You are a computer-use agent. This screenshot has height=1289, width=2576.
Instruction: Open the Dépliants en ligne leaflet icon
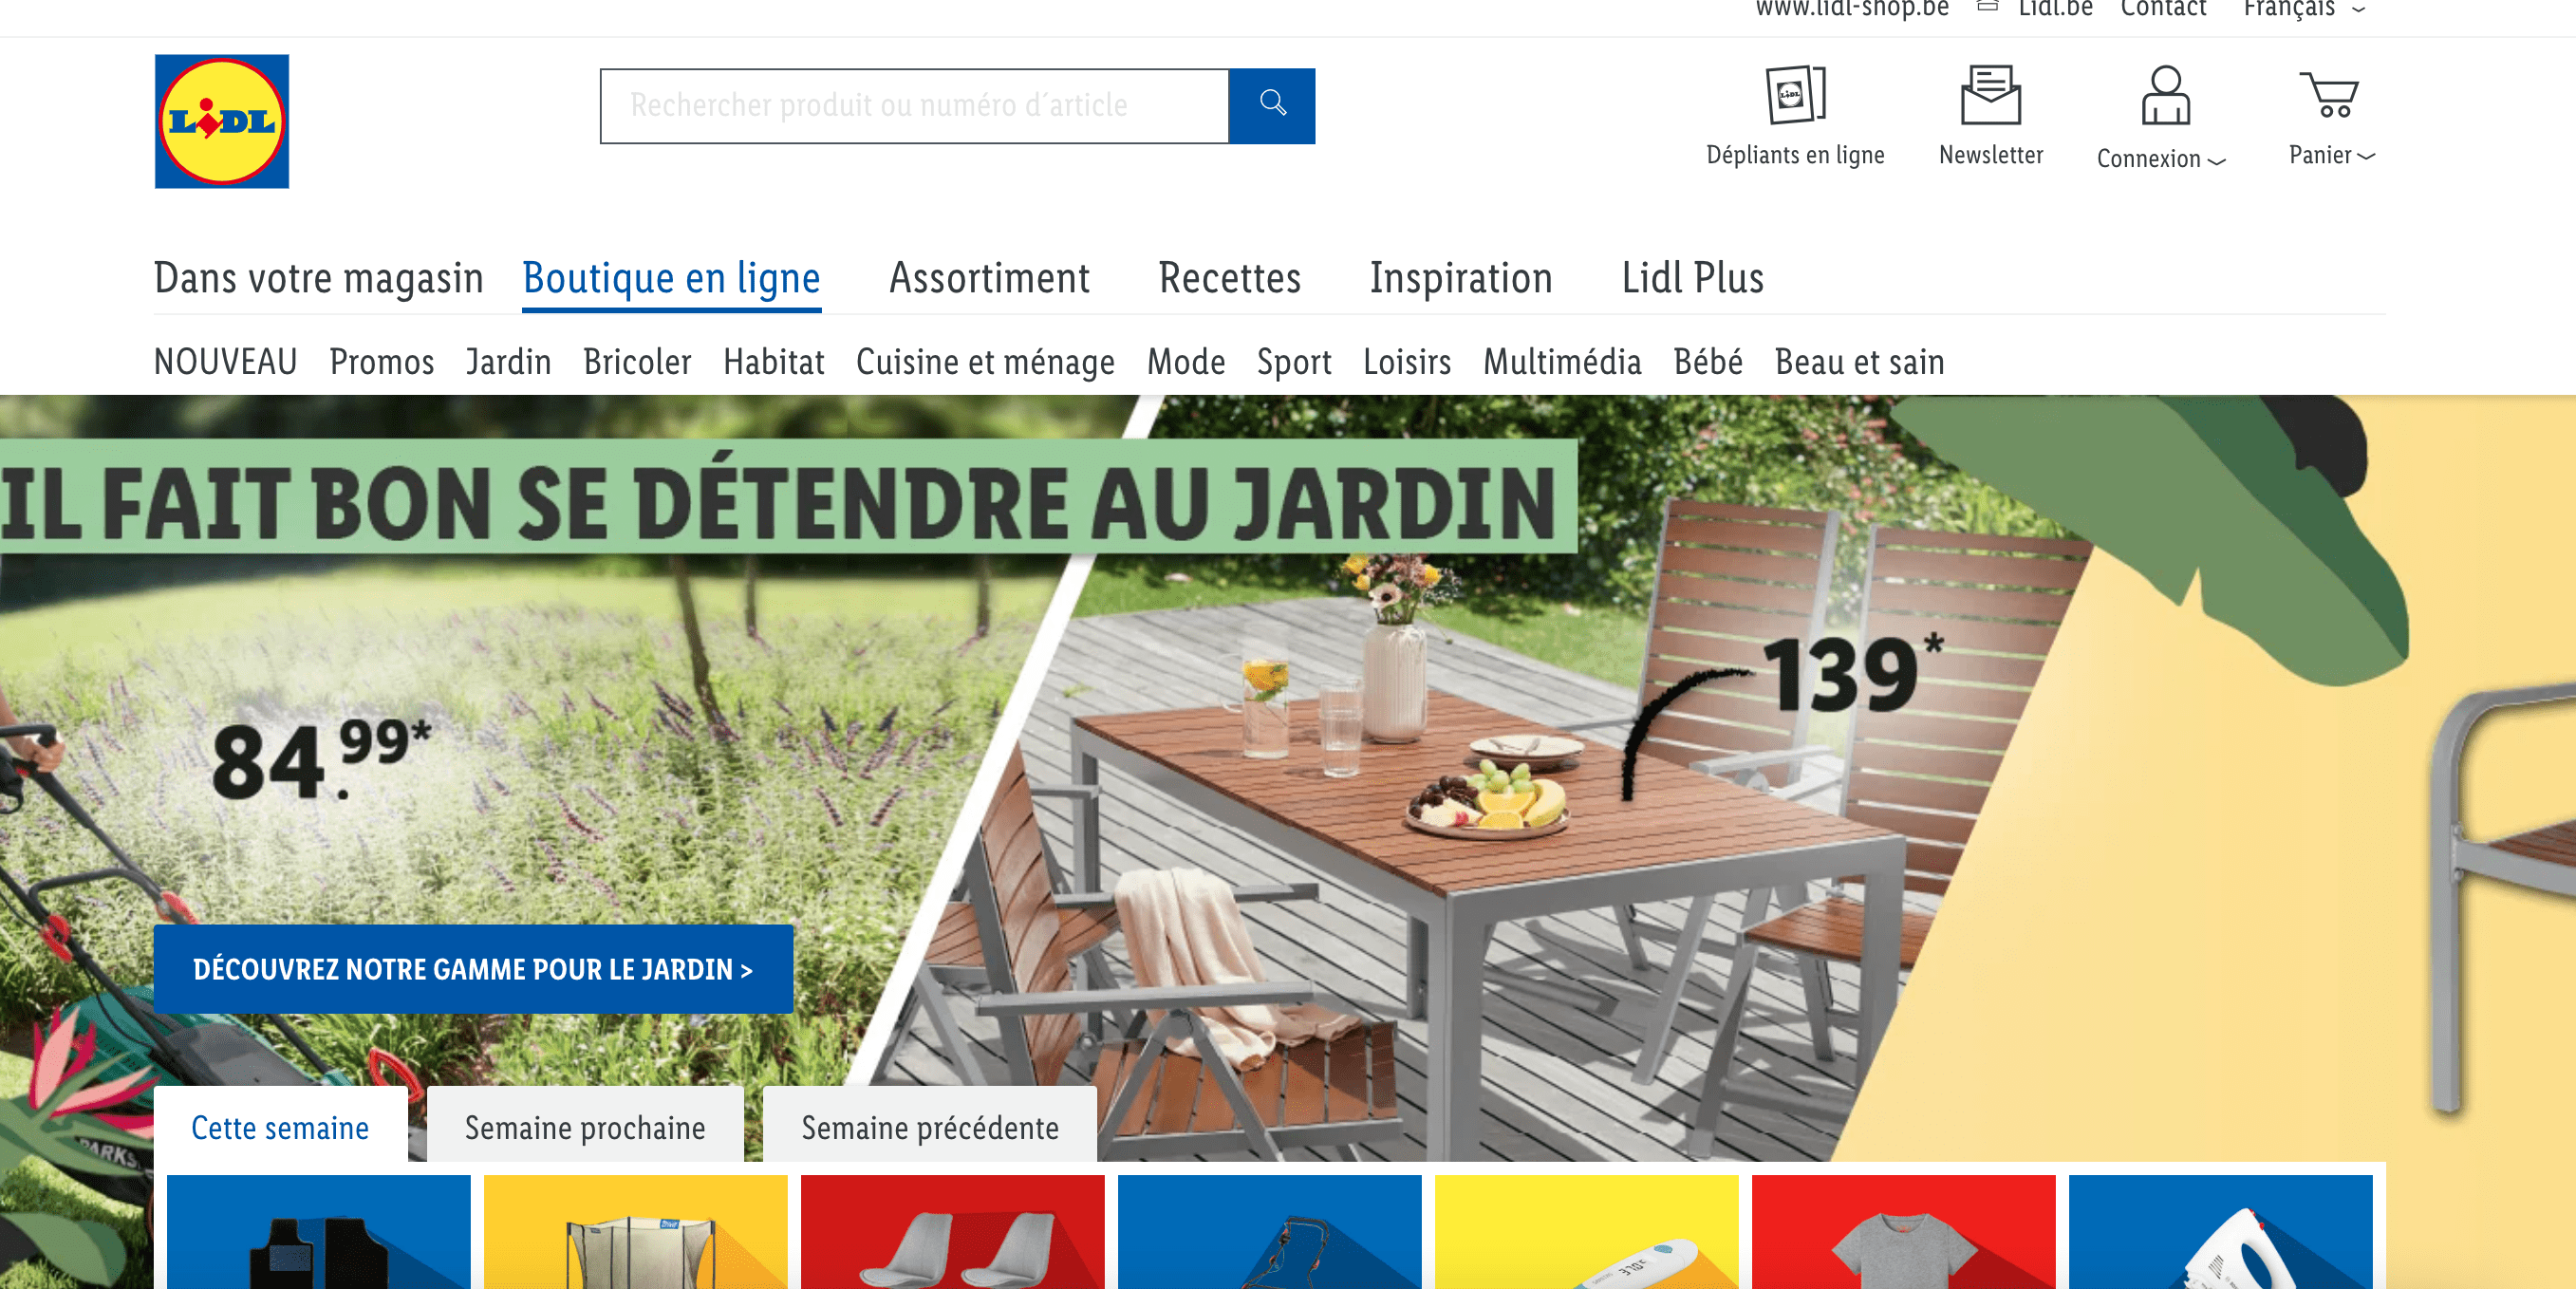click(x=1795, y=94)
